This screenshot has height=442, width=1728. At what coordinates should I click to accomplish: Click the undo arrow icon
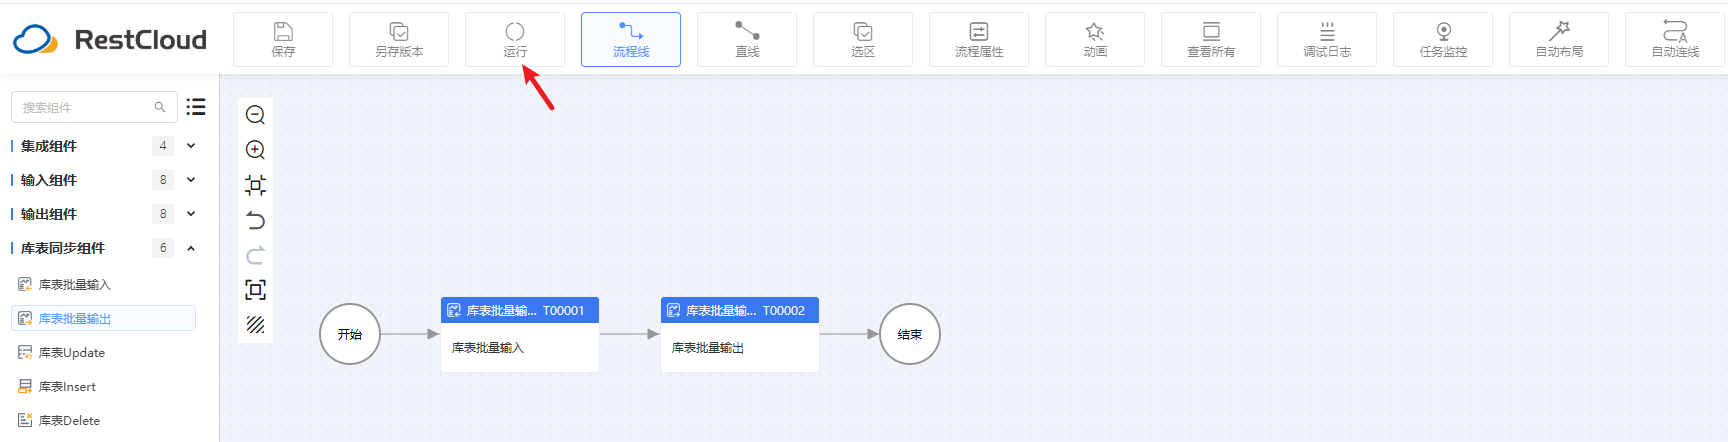click(x=255, y=220)
